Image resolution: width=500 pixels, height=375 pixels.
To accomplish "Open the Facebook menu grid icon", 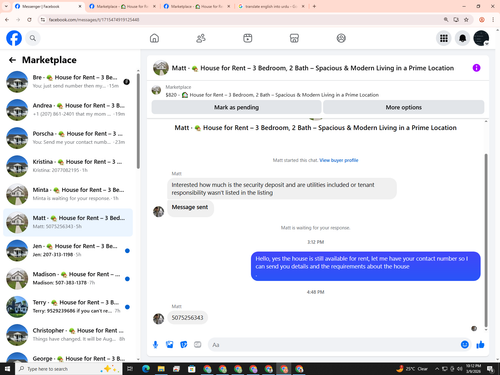I will point(444,38).
